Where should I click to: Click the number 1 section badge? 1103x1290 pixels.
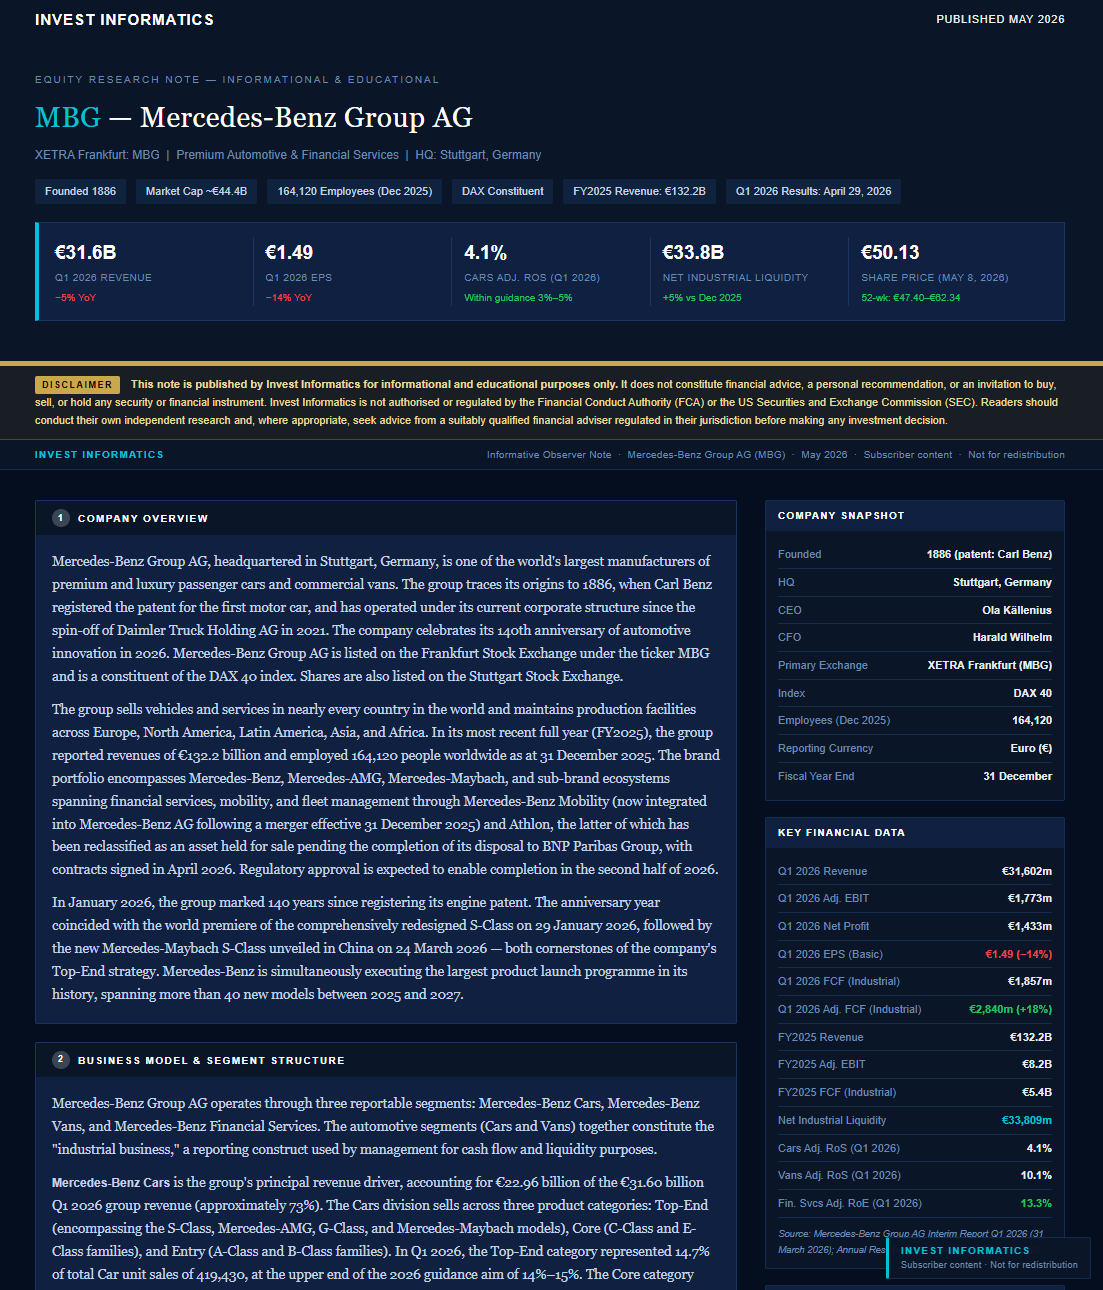(61, 518)
